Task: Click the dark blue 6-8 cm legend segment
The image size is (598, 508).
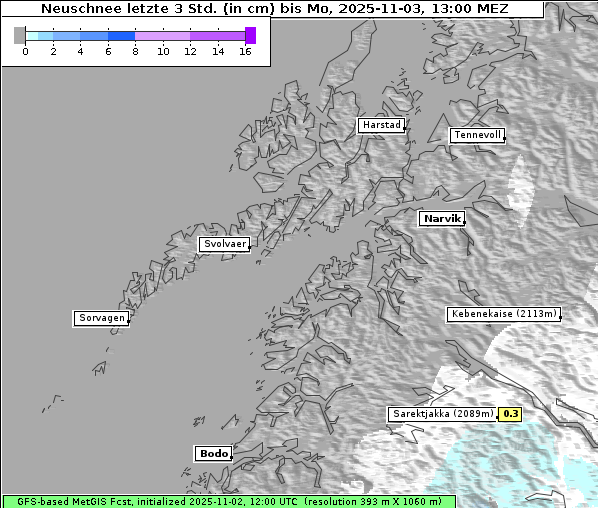Action: pyautogui.click(x=122, y=36)
